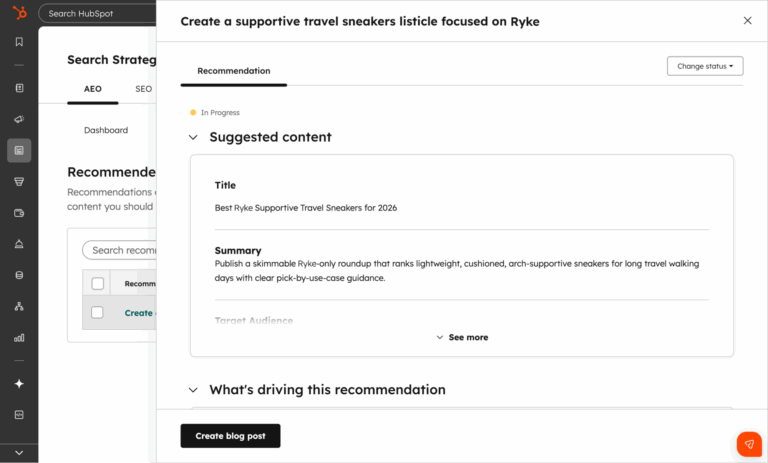Open the Reporting bar chart sidebar icon

[x=19, y=338]
